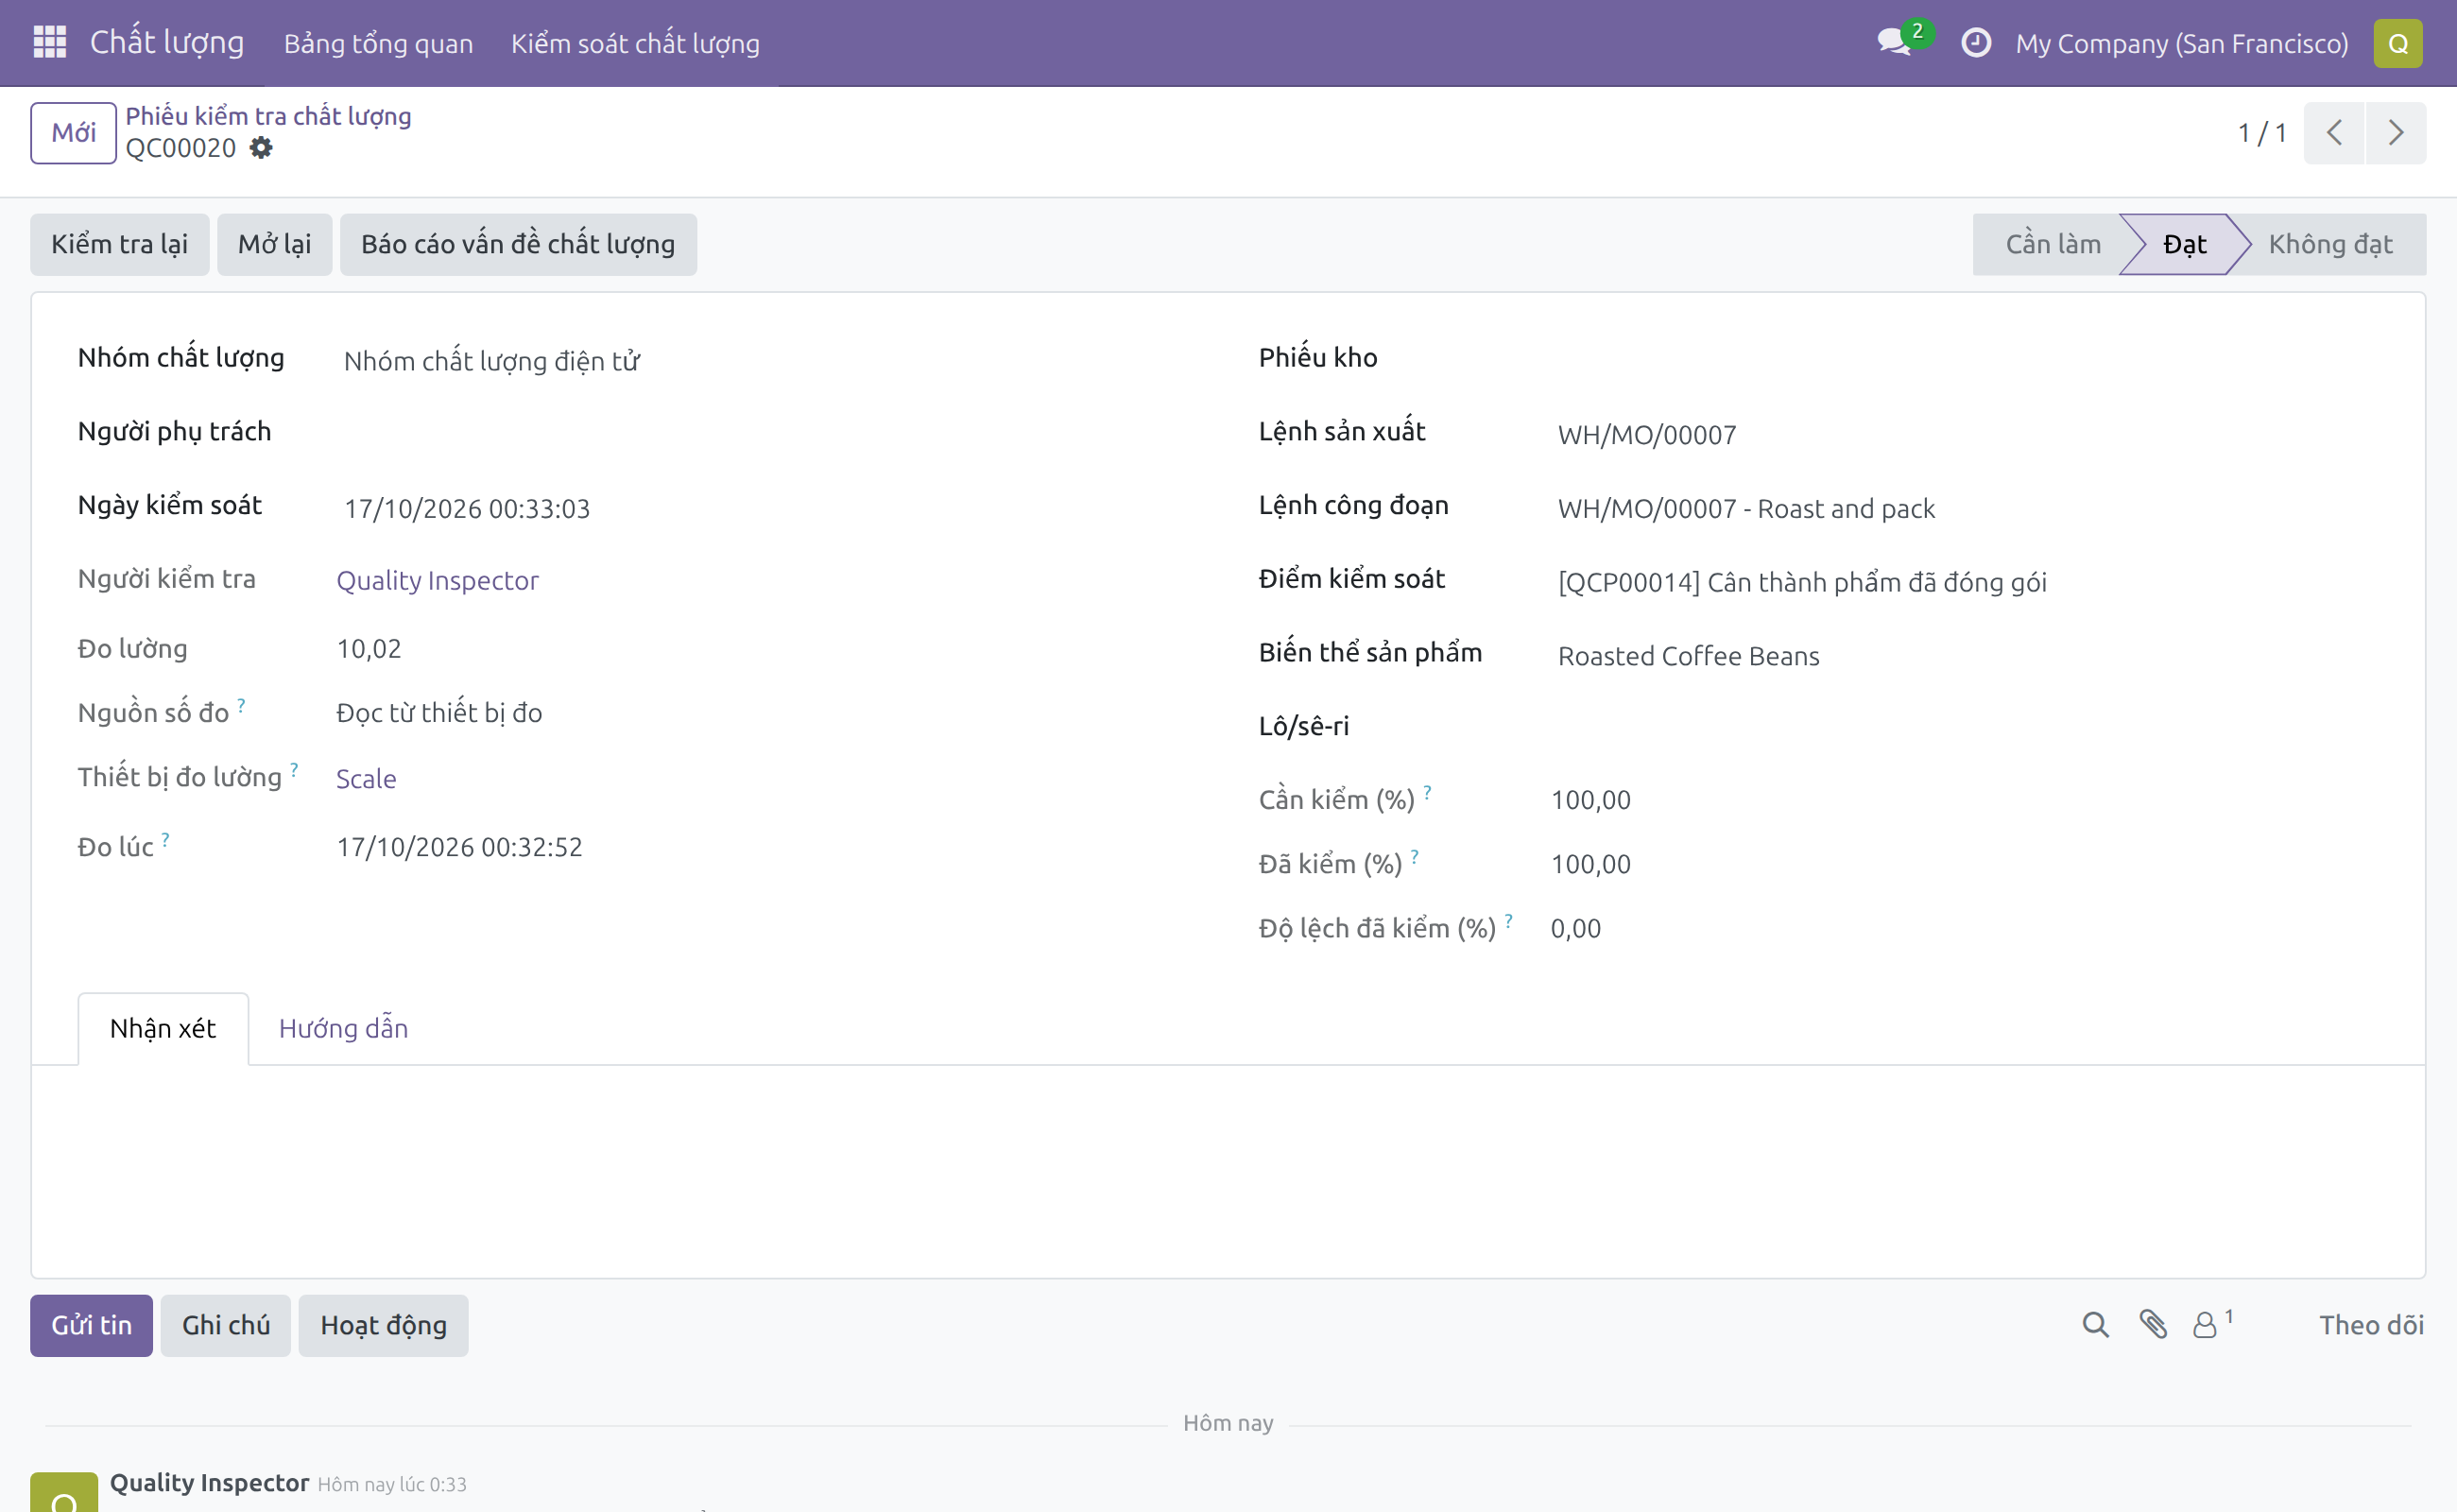Open attachments paperclip icon
This screenshot has height=1512, width=2457.
pyautogui.click(x=2153, y=1325)
